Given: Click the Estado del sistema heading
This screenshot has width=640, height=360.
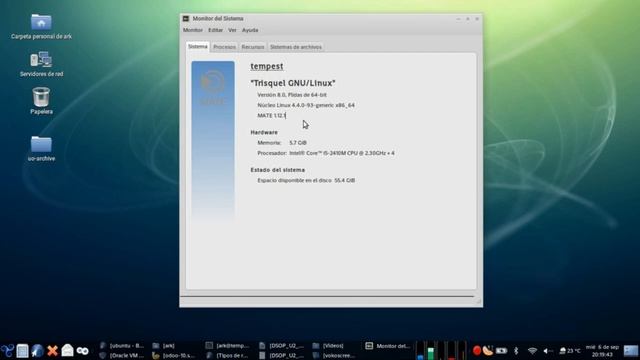Looking at the screenshot, I should point(278,170).
